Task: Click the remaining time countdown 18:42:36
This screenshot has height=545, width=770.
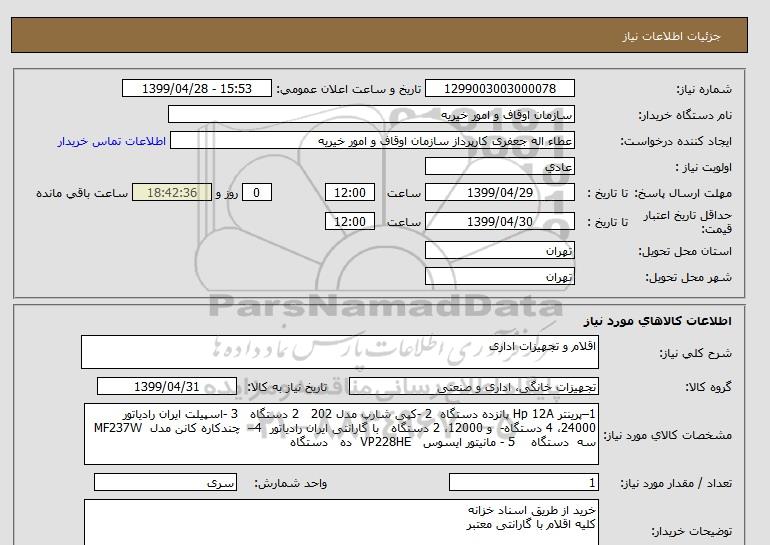Action: pos(172,192)
